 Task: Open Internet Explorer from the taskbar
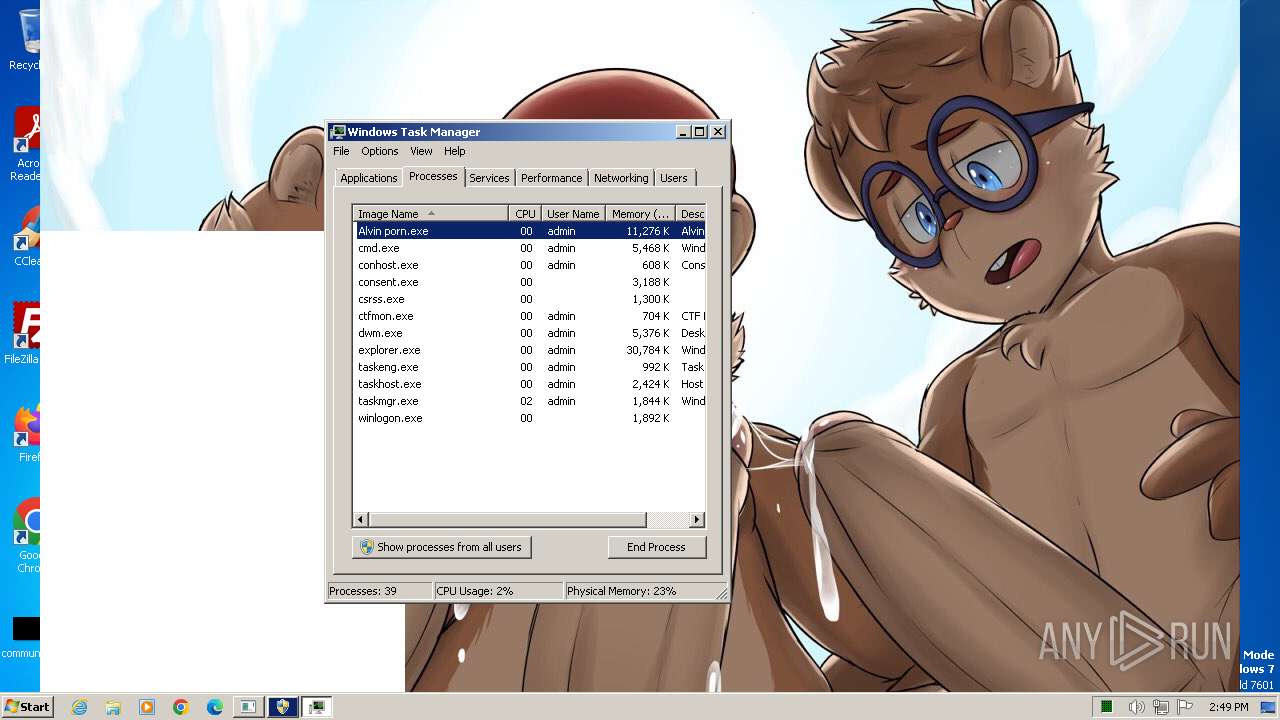[x=79, y=707]
